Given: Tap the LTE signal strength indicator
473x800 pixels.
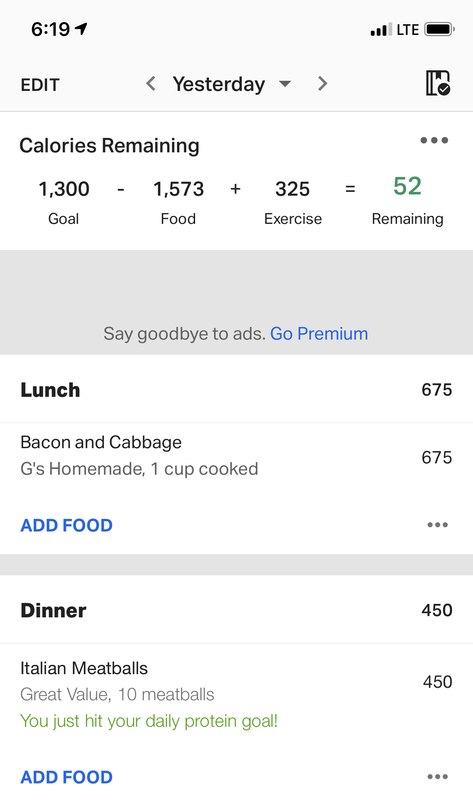Looking at the screenshot, I should 381,30.
